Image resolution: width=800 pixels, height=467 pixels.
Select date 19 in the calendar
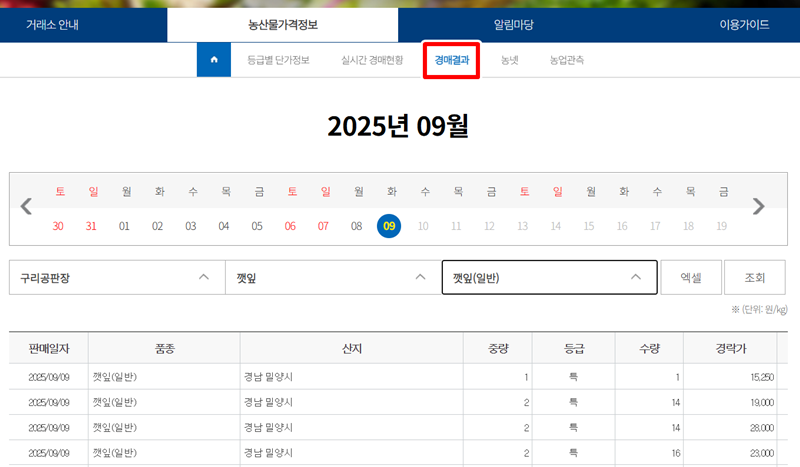[x=721, y=226]
